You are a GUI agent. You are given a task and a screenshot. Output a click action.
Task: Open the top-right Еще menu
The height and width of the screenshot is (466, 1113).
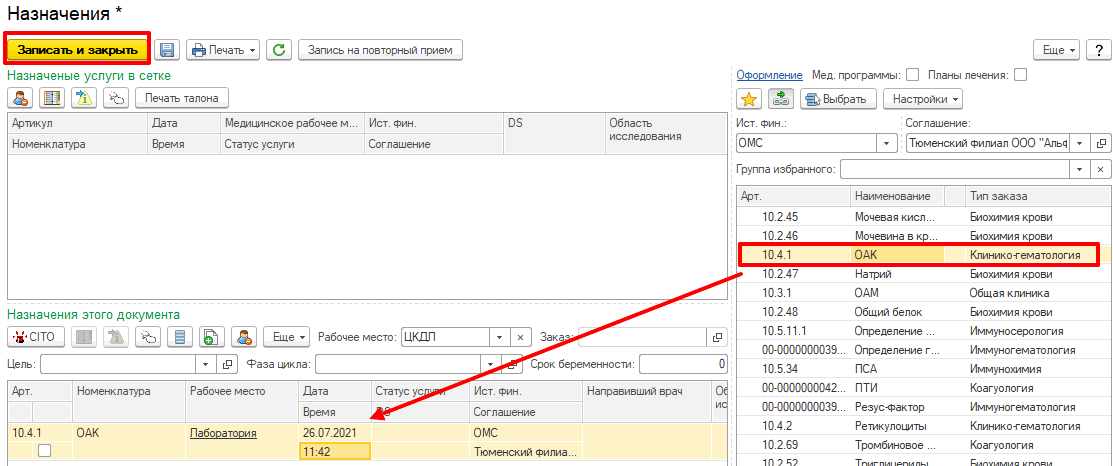coord(1058,49)
